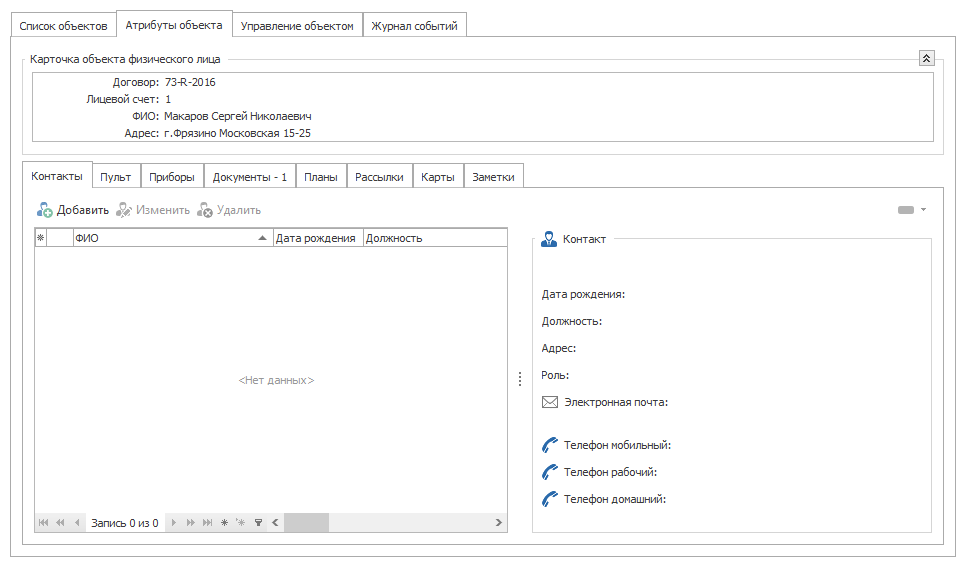Screen dimensions: 966x567
Task: Click the contract number 73-R-2016
Action: (190, 82)
